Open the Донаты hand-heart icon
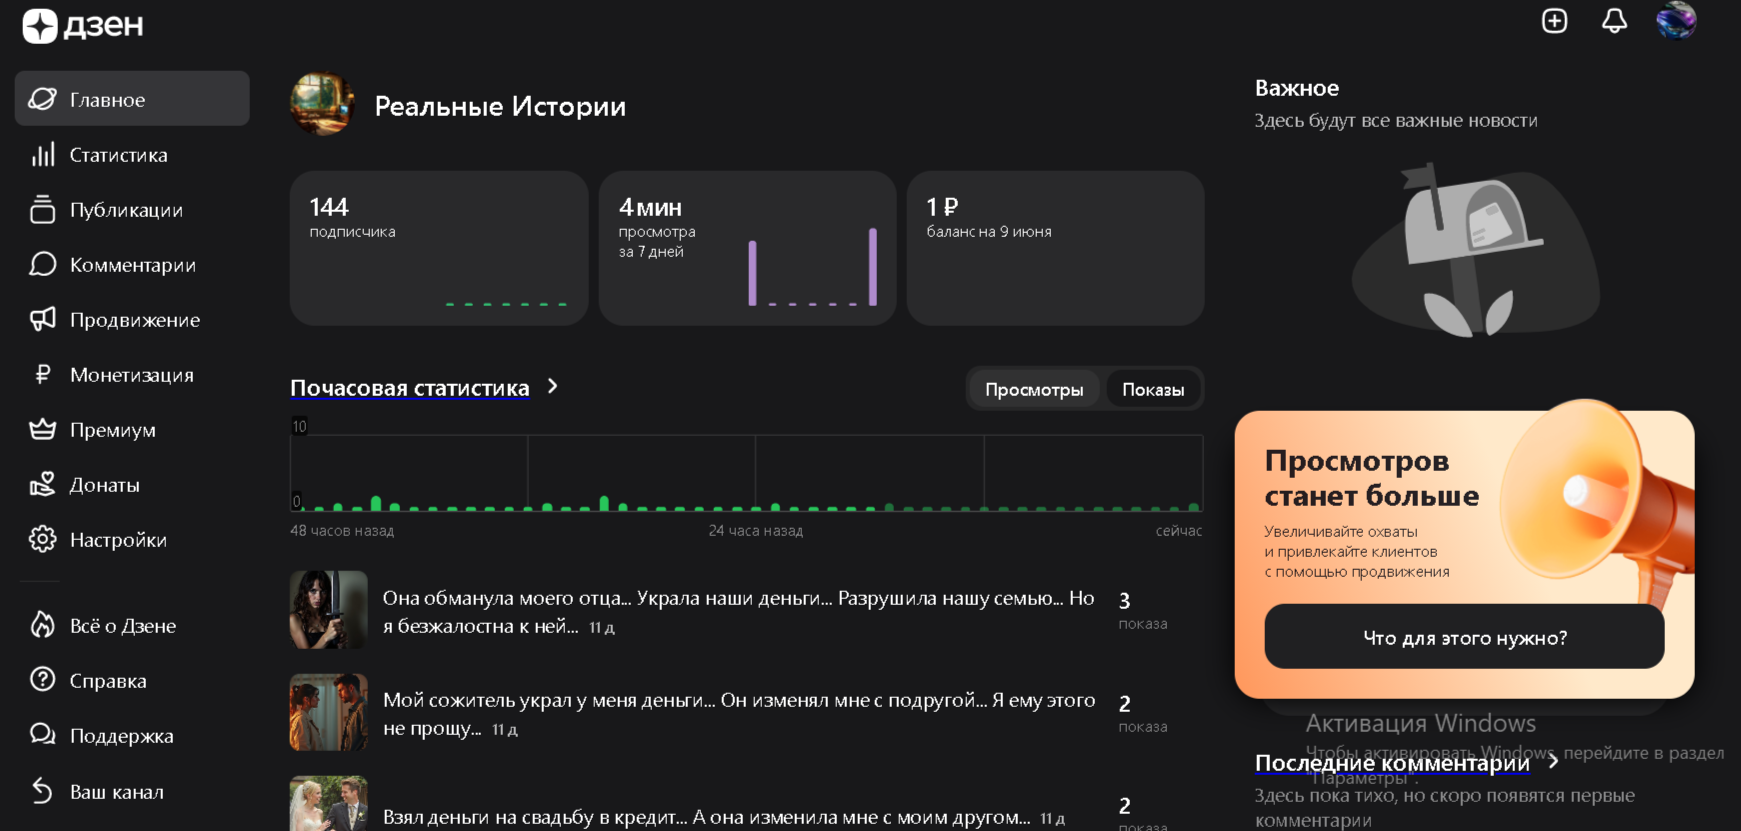This screenshot has height=831, width=1741. [42, 485]
